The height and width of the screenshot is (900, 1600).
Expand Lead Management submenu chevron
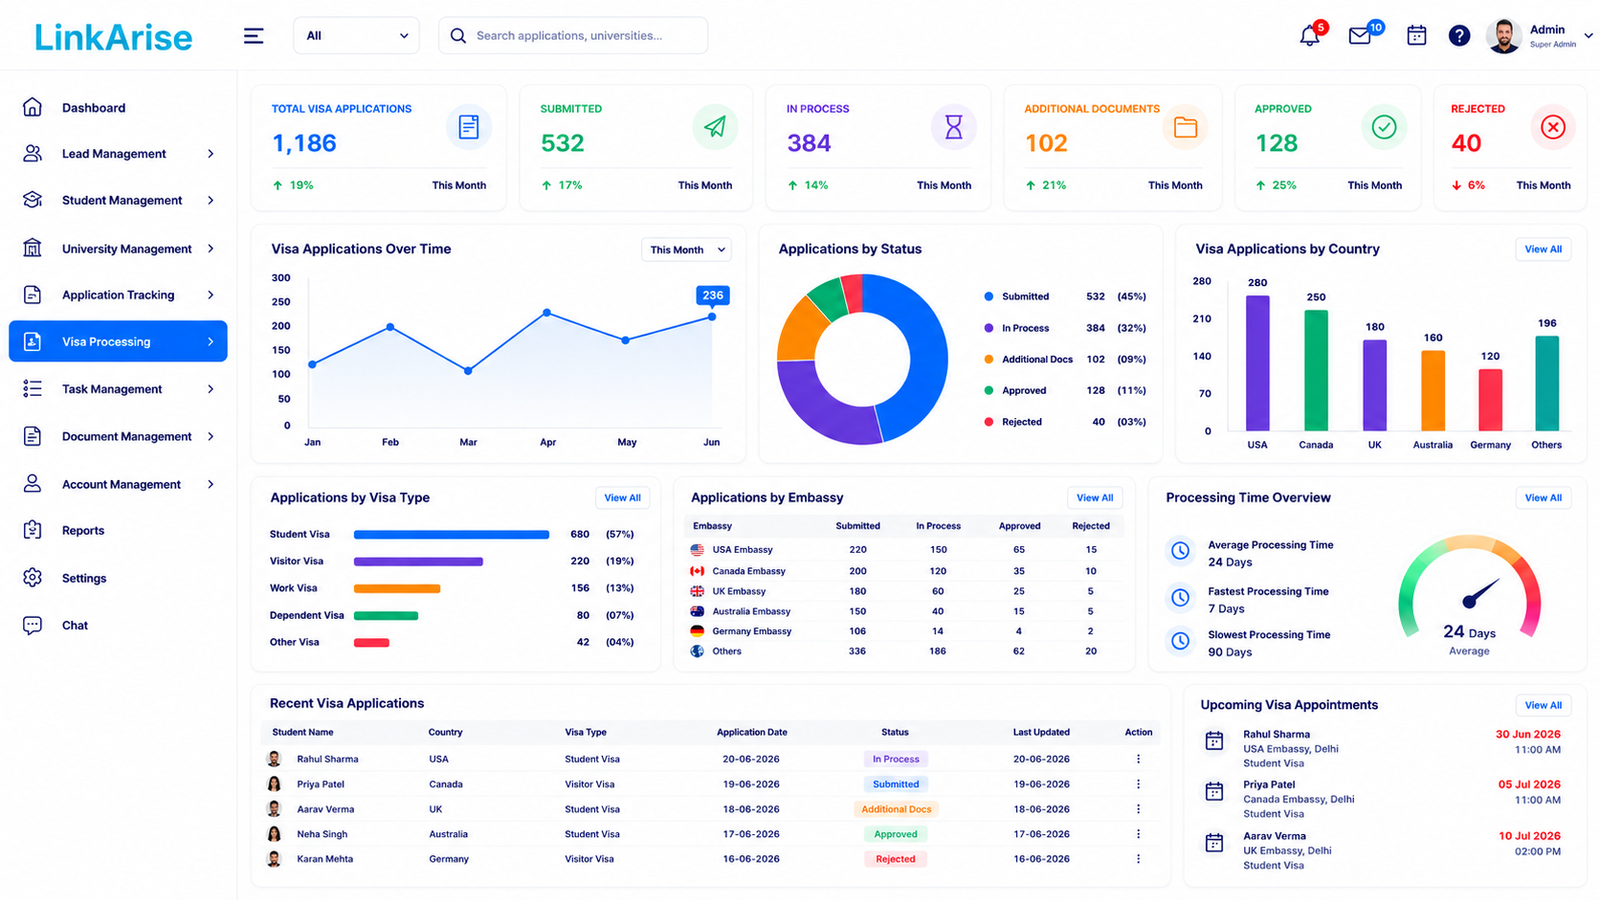(210, 154)
